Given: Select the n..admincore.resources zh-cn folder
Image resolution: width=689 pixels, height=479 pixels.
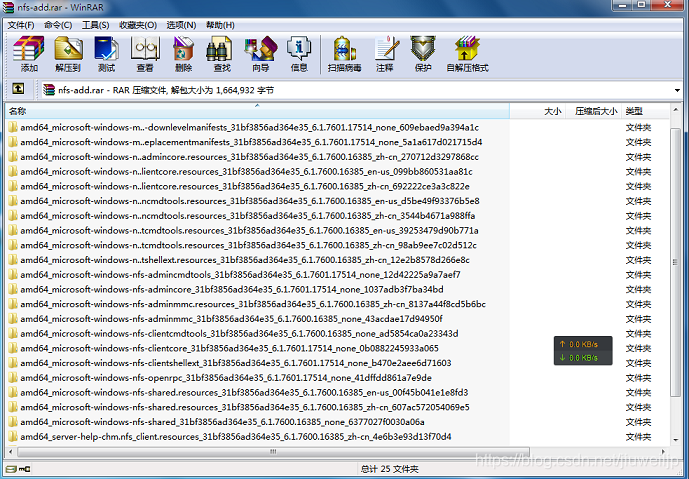Looking at the screenshot, I should 249,157.
